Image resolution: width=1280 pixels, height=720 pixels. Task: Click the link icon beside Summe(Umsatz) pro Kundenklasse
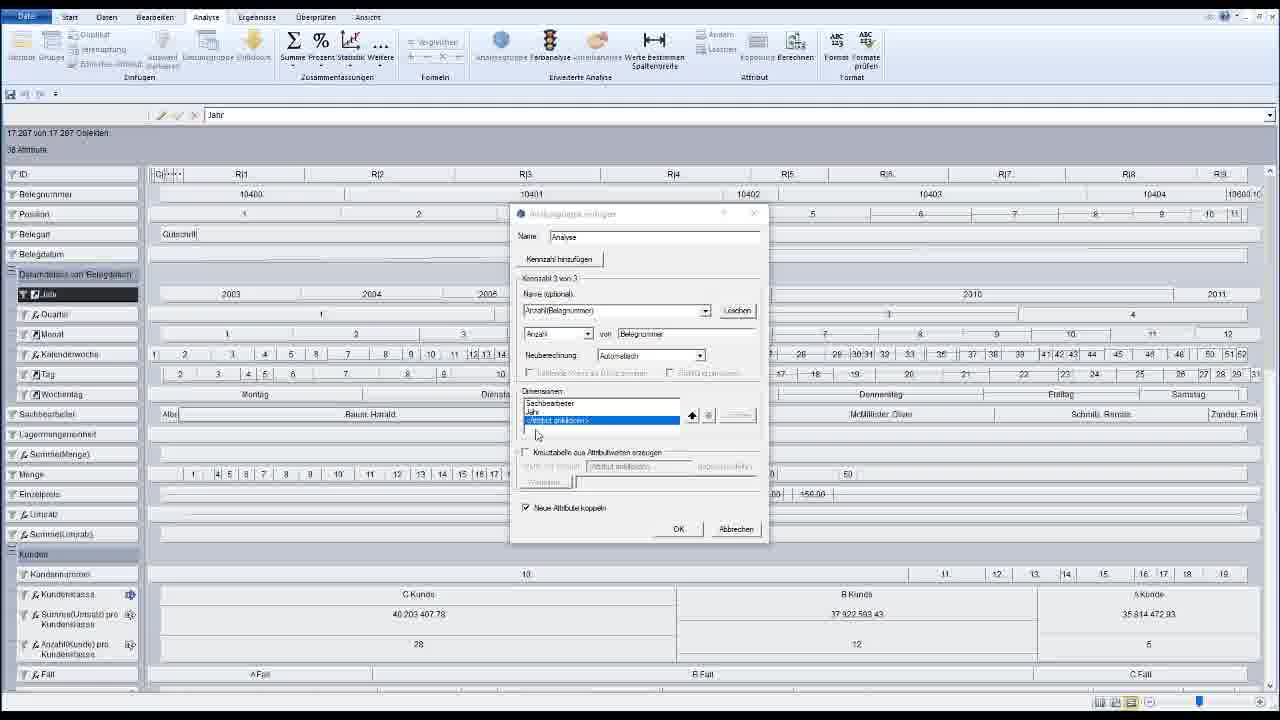pyautogui.click(x=130, y=615)
